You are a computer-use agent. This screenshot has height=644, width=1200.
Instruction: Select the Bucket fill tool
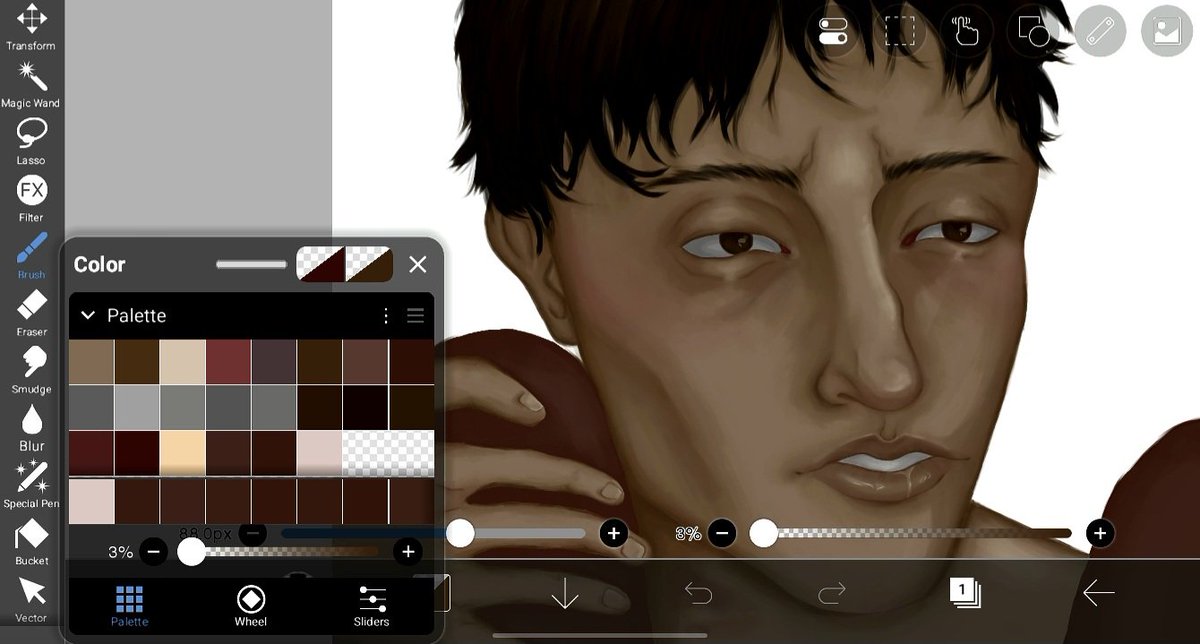click(x=31, y=541)
